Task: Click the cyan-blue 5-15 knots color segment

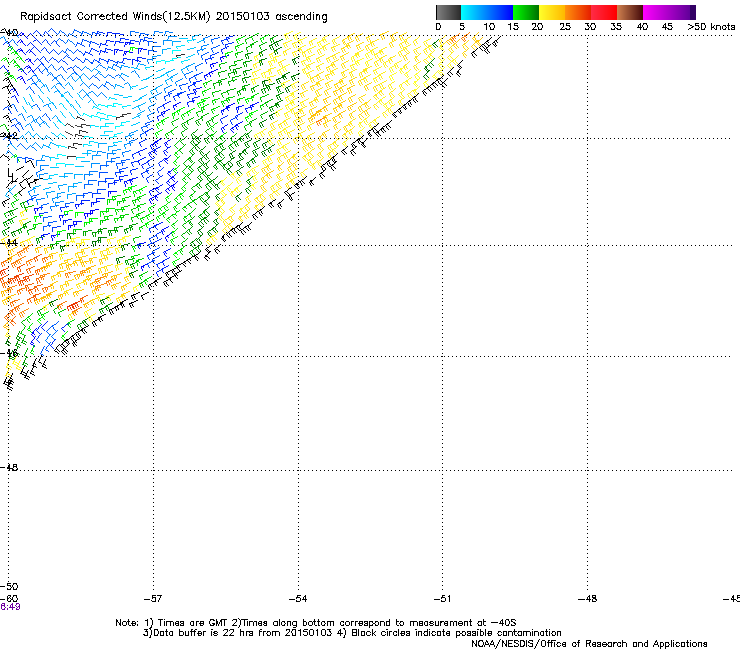Action: pos(487,12)
